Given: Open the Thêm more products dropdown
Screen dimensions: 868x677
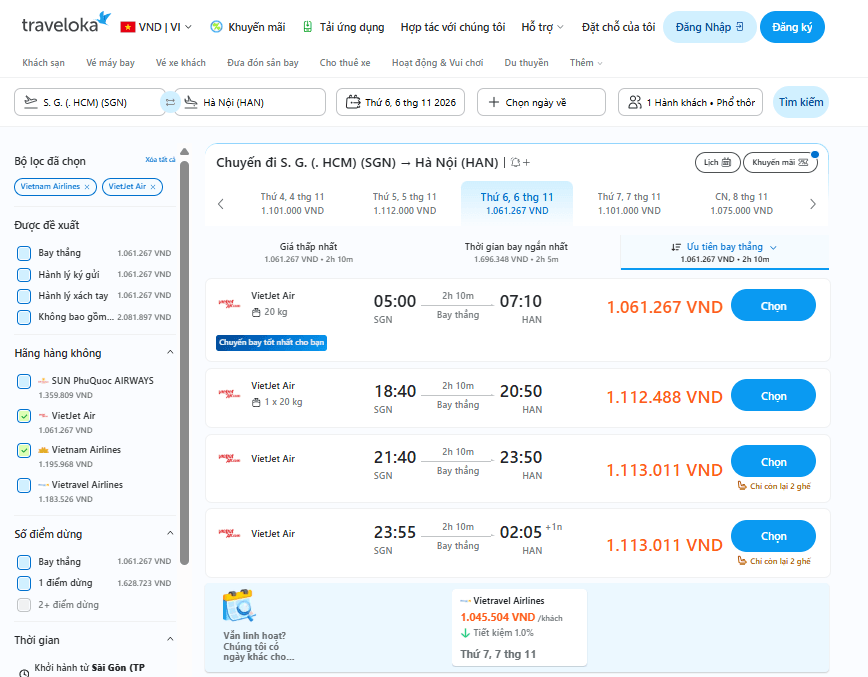Looking at the screenshot, I should [586, 63].
